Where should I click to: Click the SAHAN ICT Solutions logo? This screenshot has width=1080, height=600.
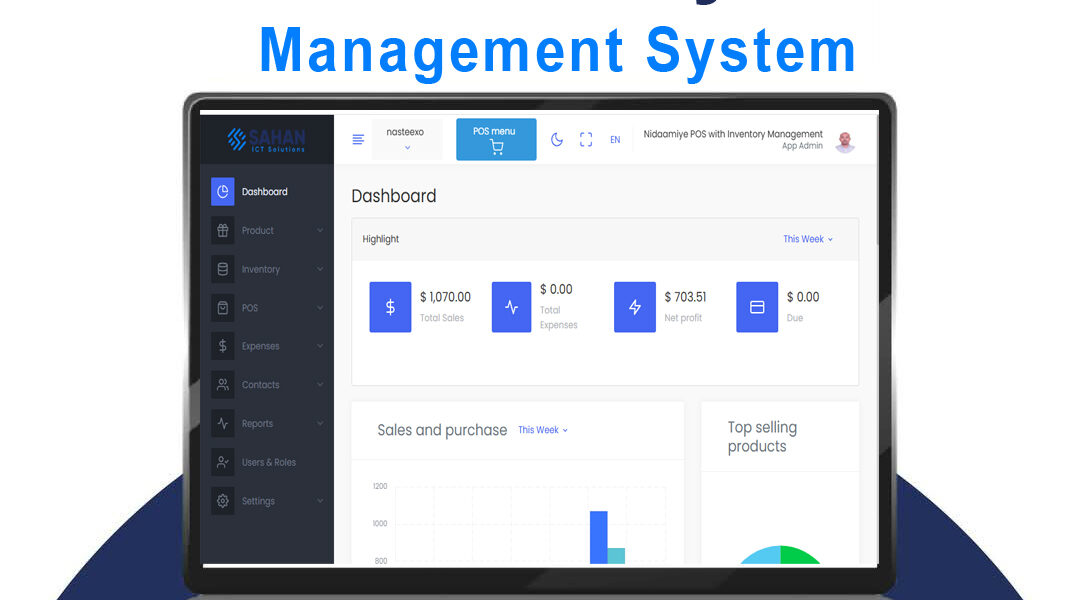click(x=267, y=140)
